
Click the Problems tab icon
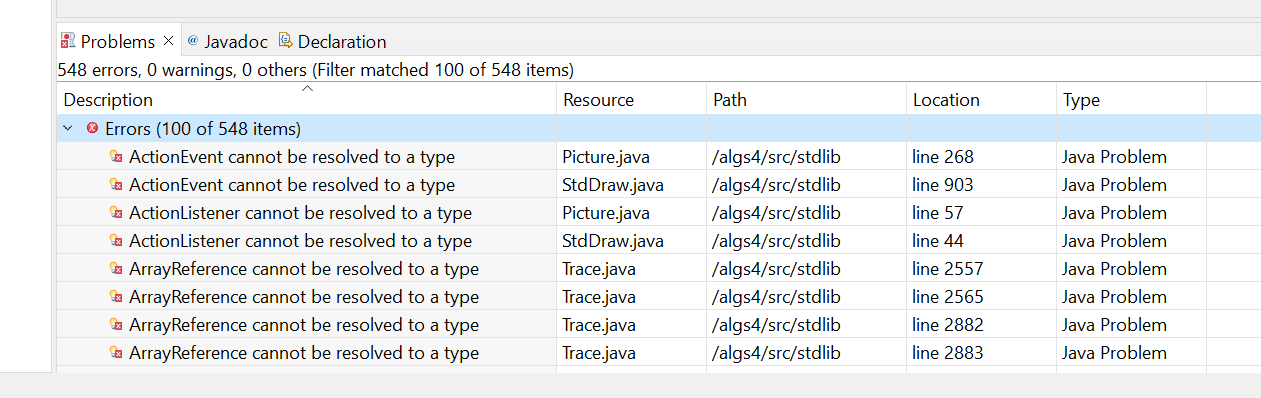pyautogui.click(x=68, y=41)
